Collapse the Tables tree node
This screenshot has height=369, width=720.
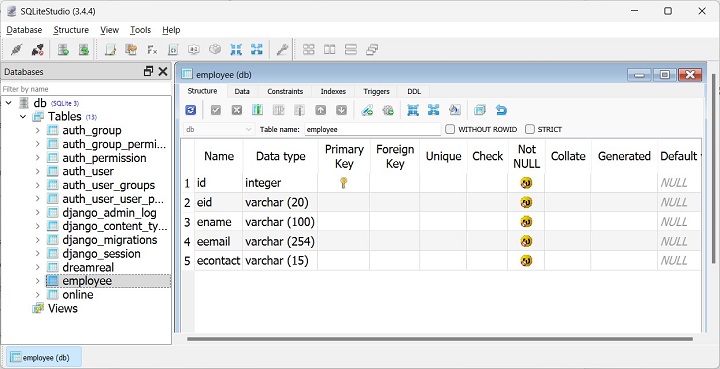pyautogui.click(x=23, y=117)
